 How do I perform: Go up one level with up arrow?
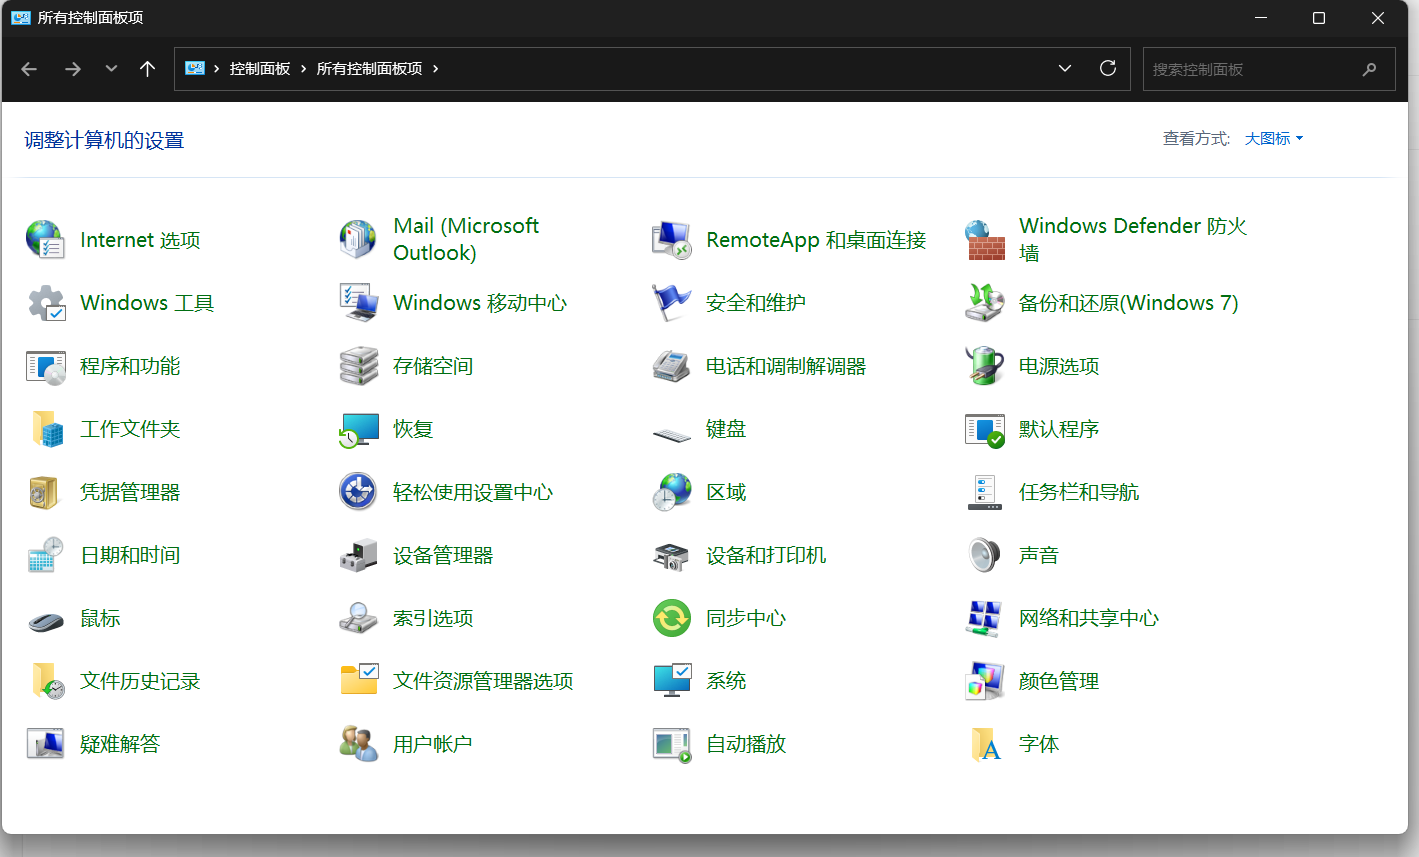pos(148,69)
